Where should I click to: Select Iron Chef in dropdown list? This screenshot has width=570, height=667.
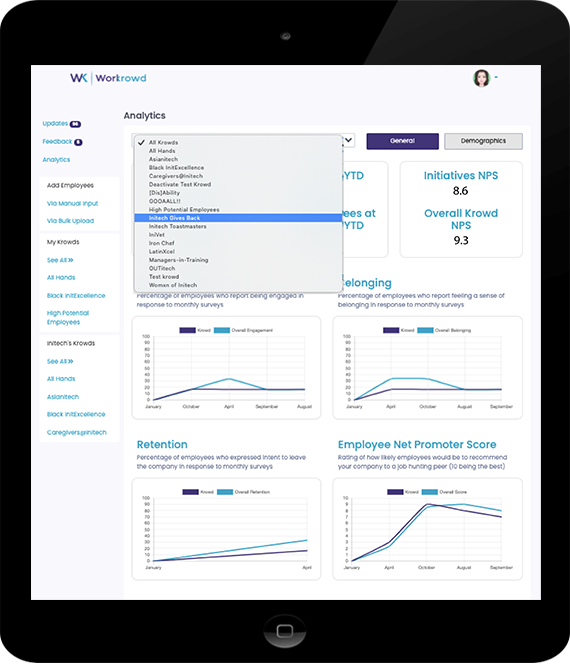point(238,243)
